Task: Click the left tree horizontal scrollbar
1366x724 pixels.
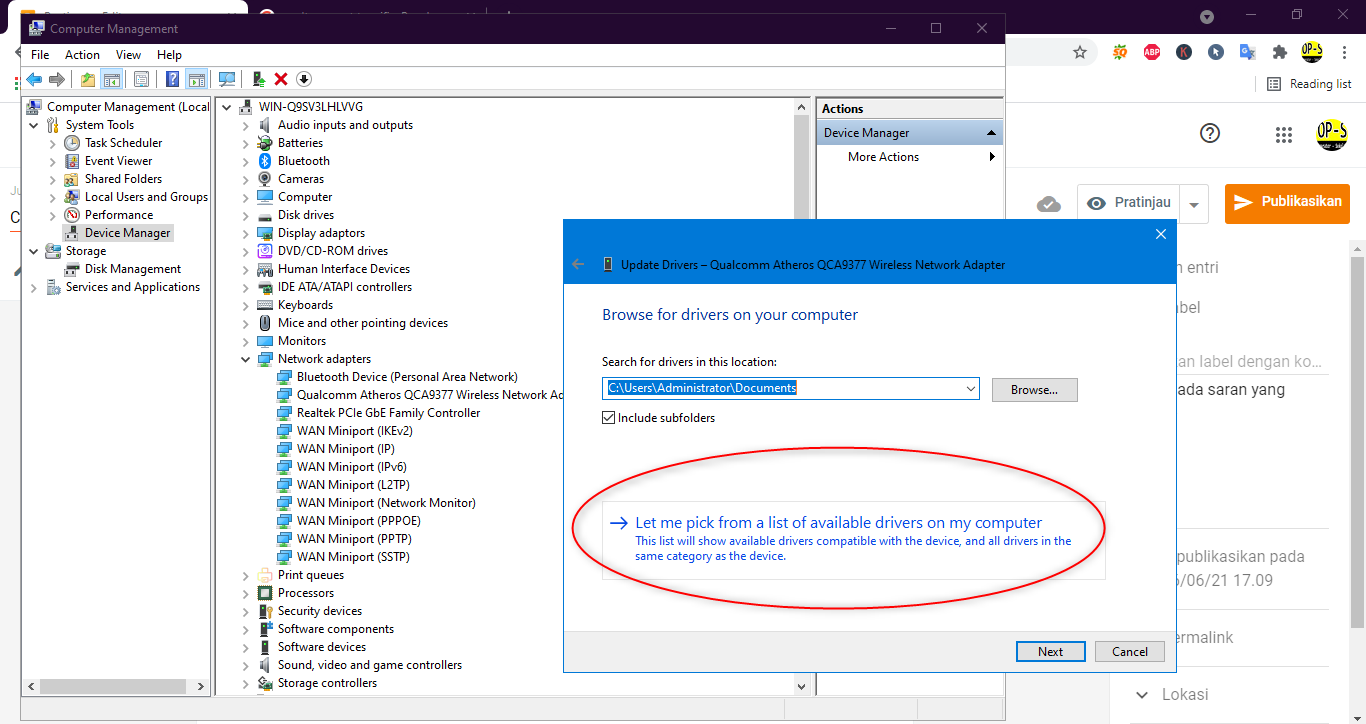Action: click(115, 686)
